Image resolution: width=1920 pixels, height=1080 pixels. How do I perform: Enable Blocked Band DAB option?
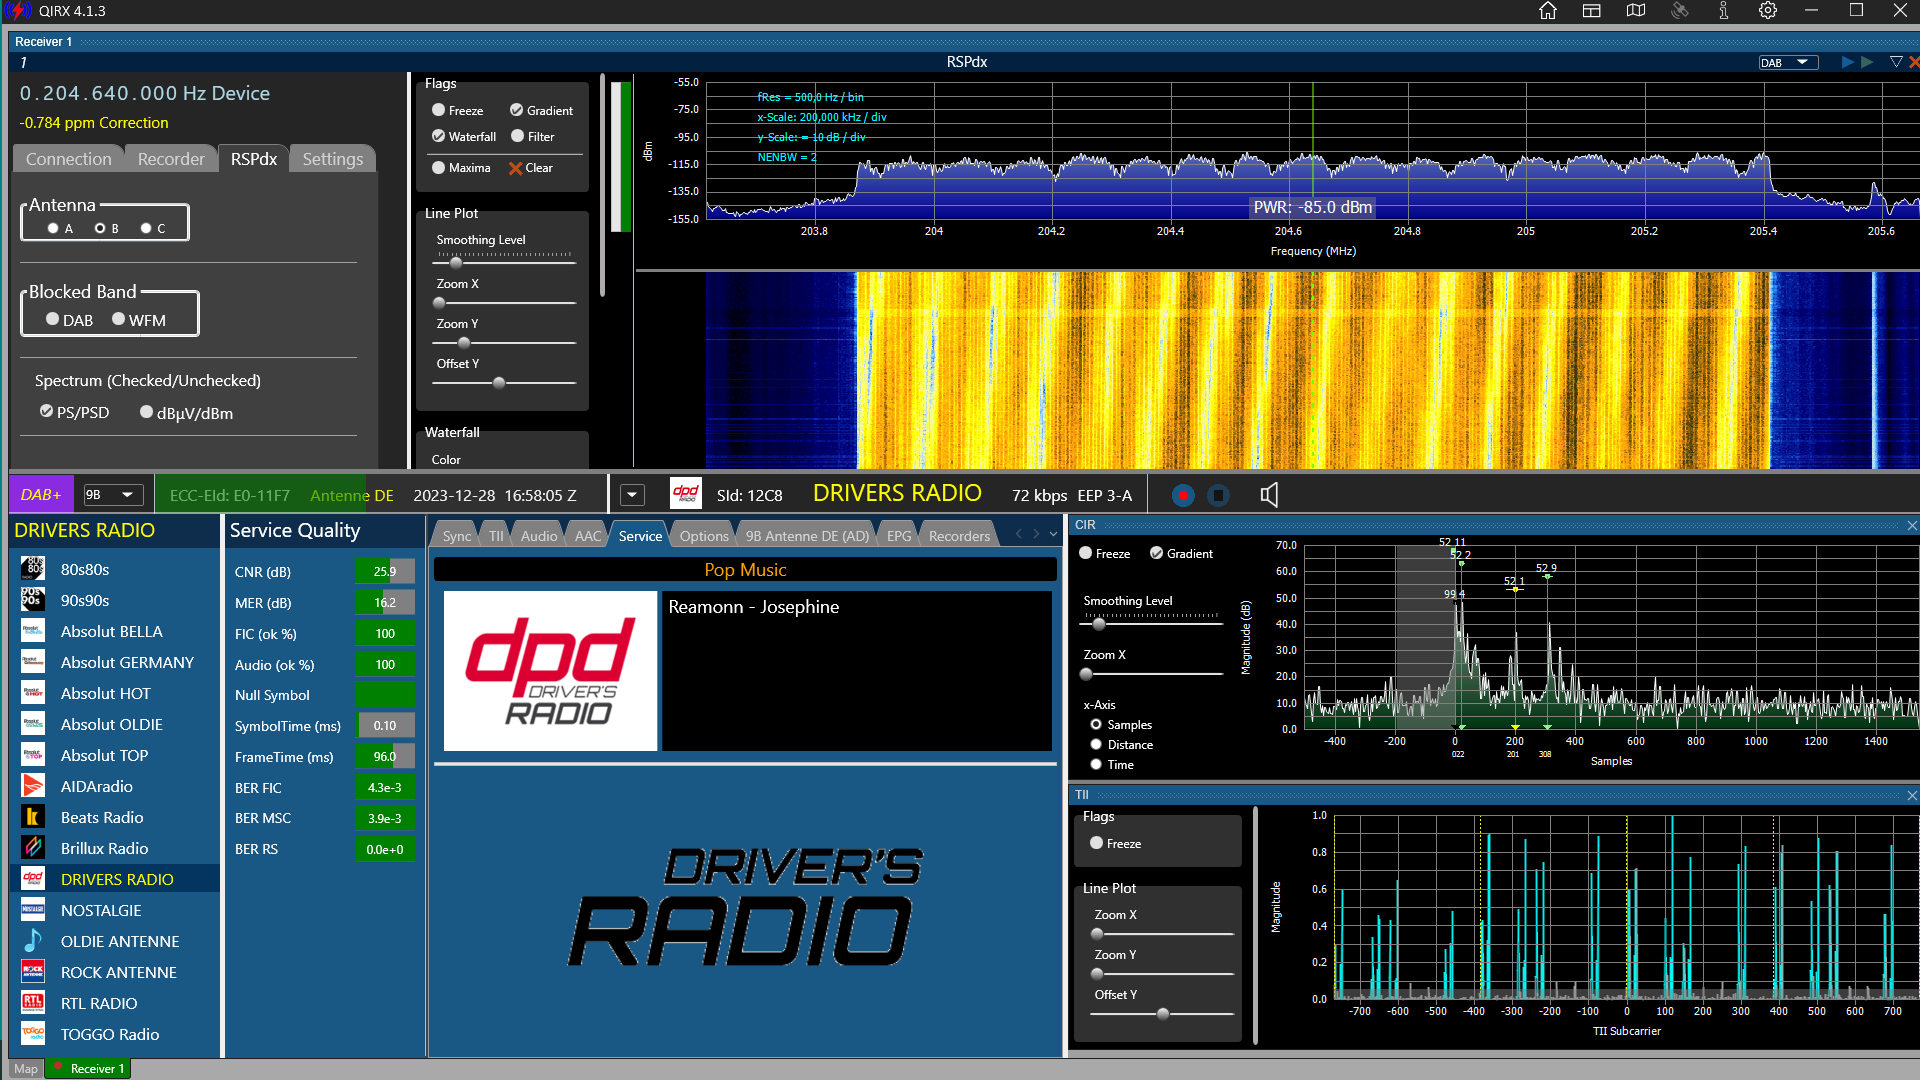[x=52, y=319]
